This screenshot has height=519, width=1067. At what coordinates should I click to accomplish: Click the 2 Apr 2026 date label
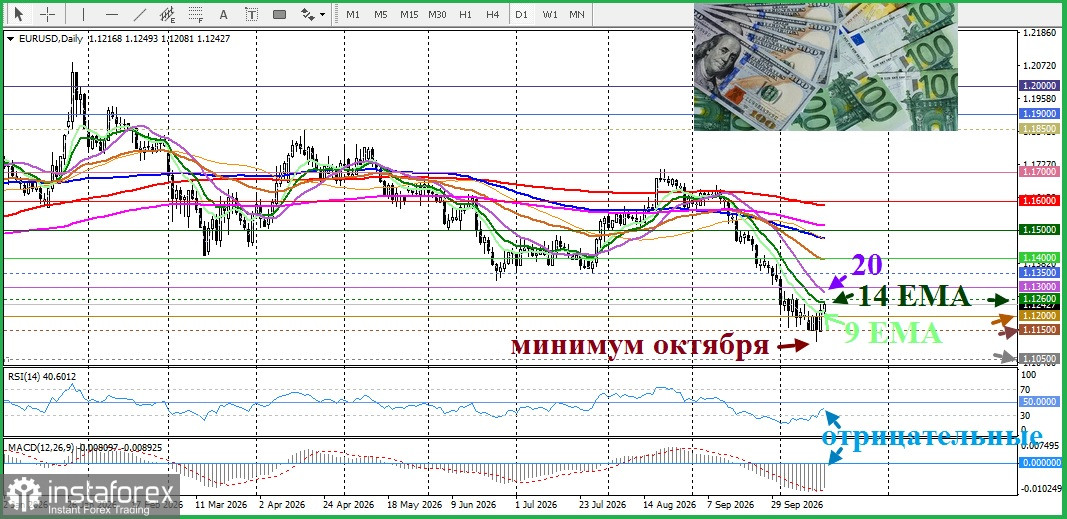[282, 506]
